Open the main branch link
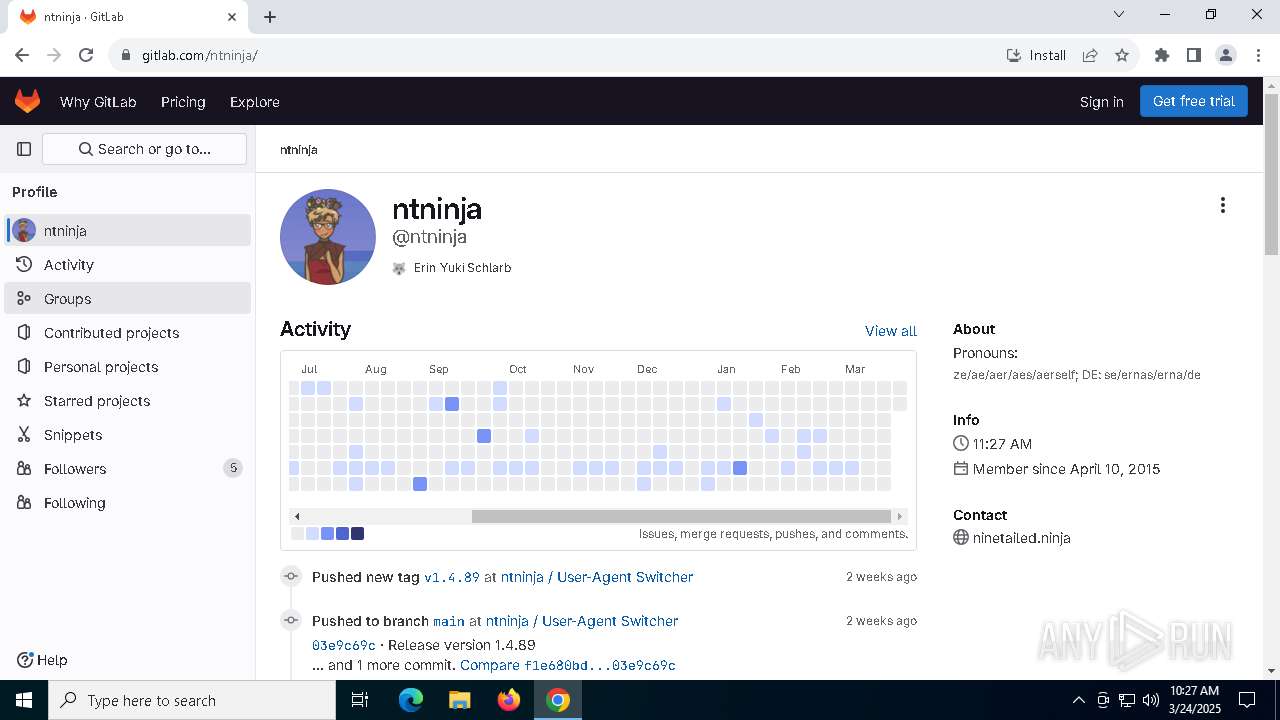This screenshot has width=1280, height=720. pyautogui.click(x=449, y=621)
